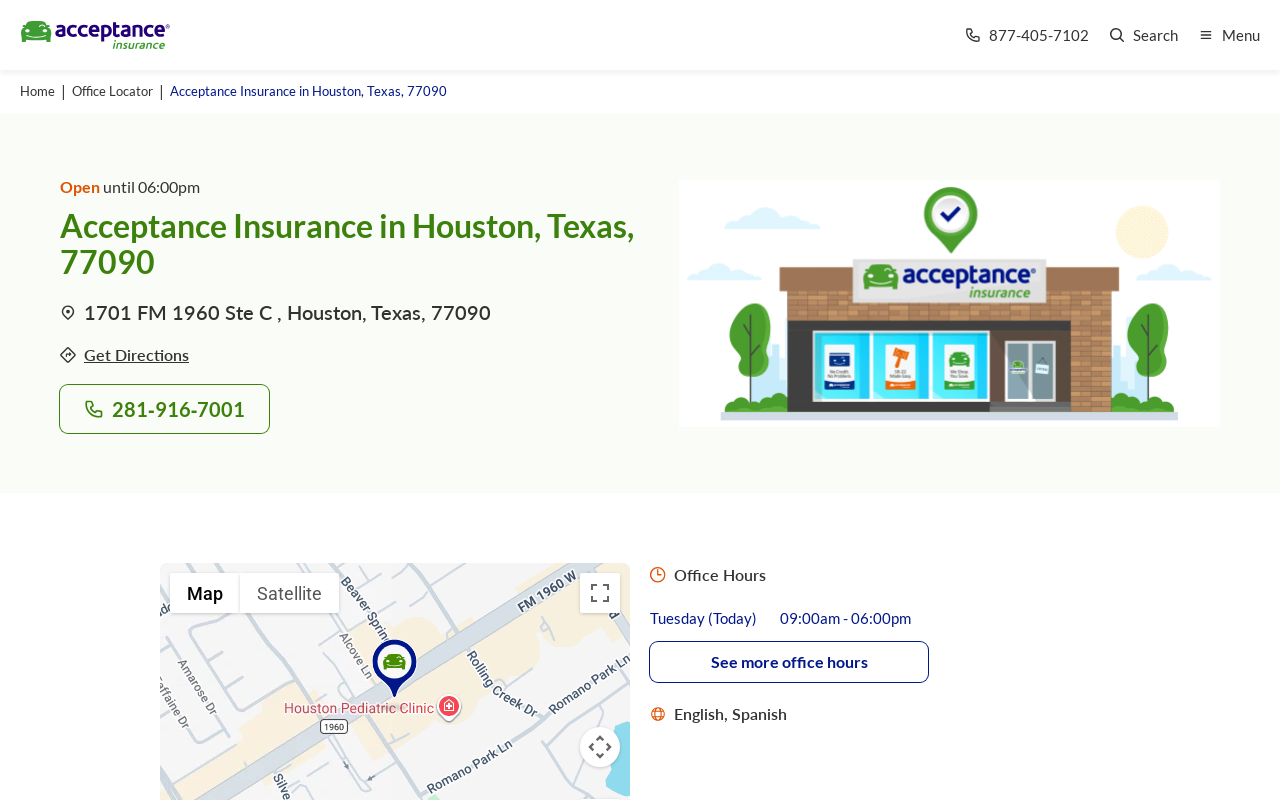Click the location pin icon beside address
The width and height of the screenshot is (1280, 800).
pos(68,313)
